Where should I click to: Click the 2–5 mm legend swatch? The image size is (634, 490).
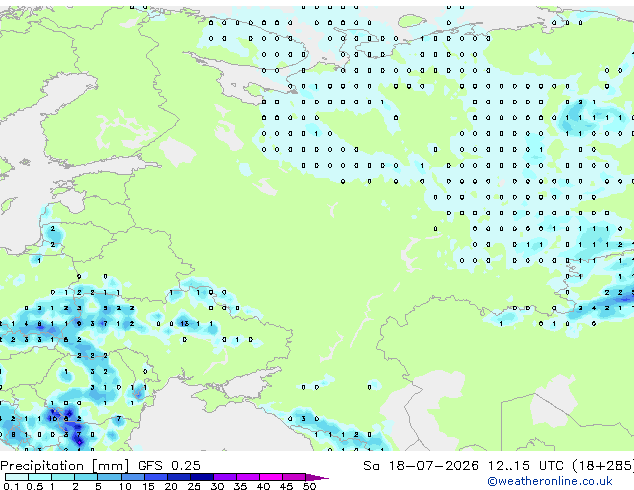[x=86, y=477]
